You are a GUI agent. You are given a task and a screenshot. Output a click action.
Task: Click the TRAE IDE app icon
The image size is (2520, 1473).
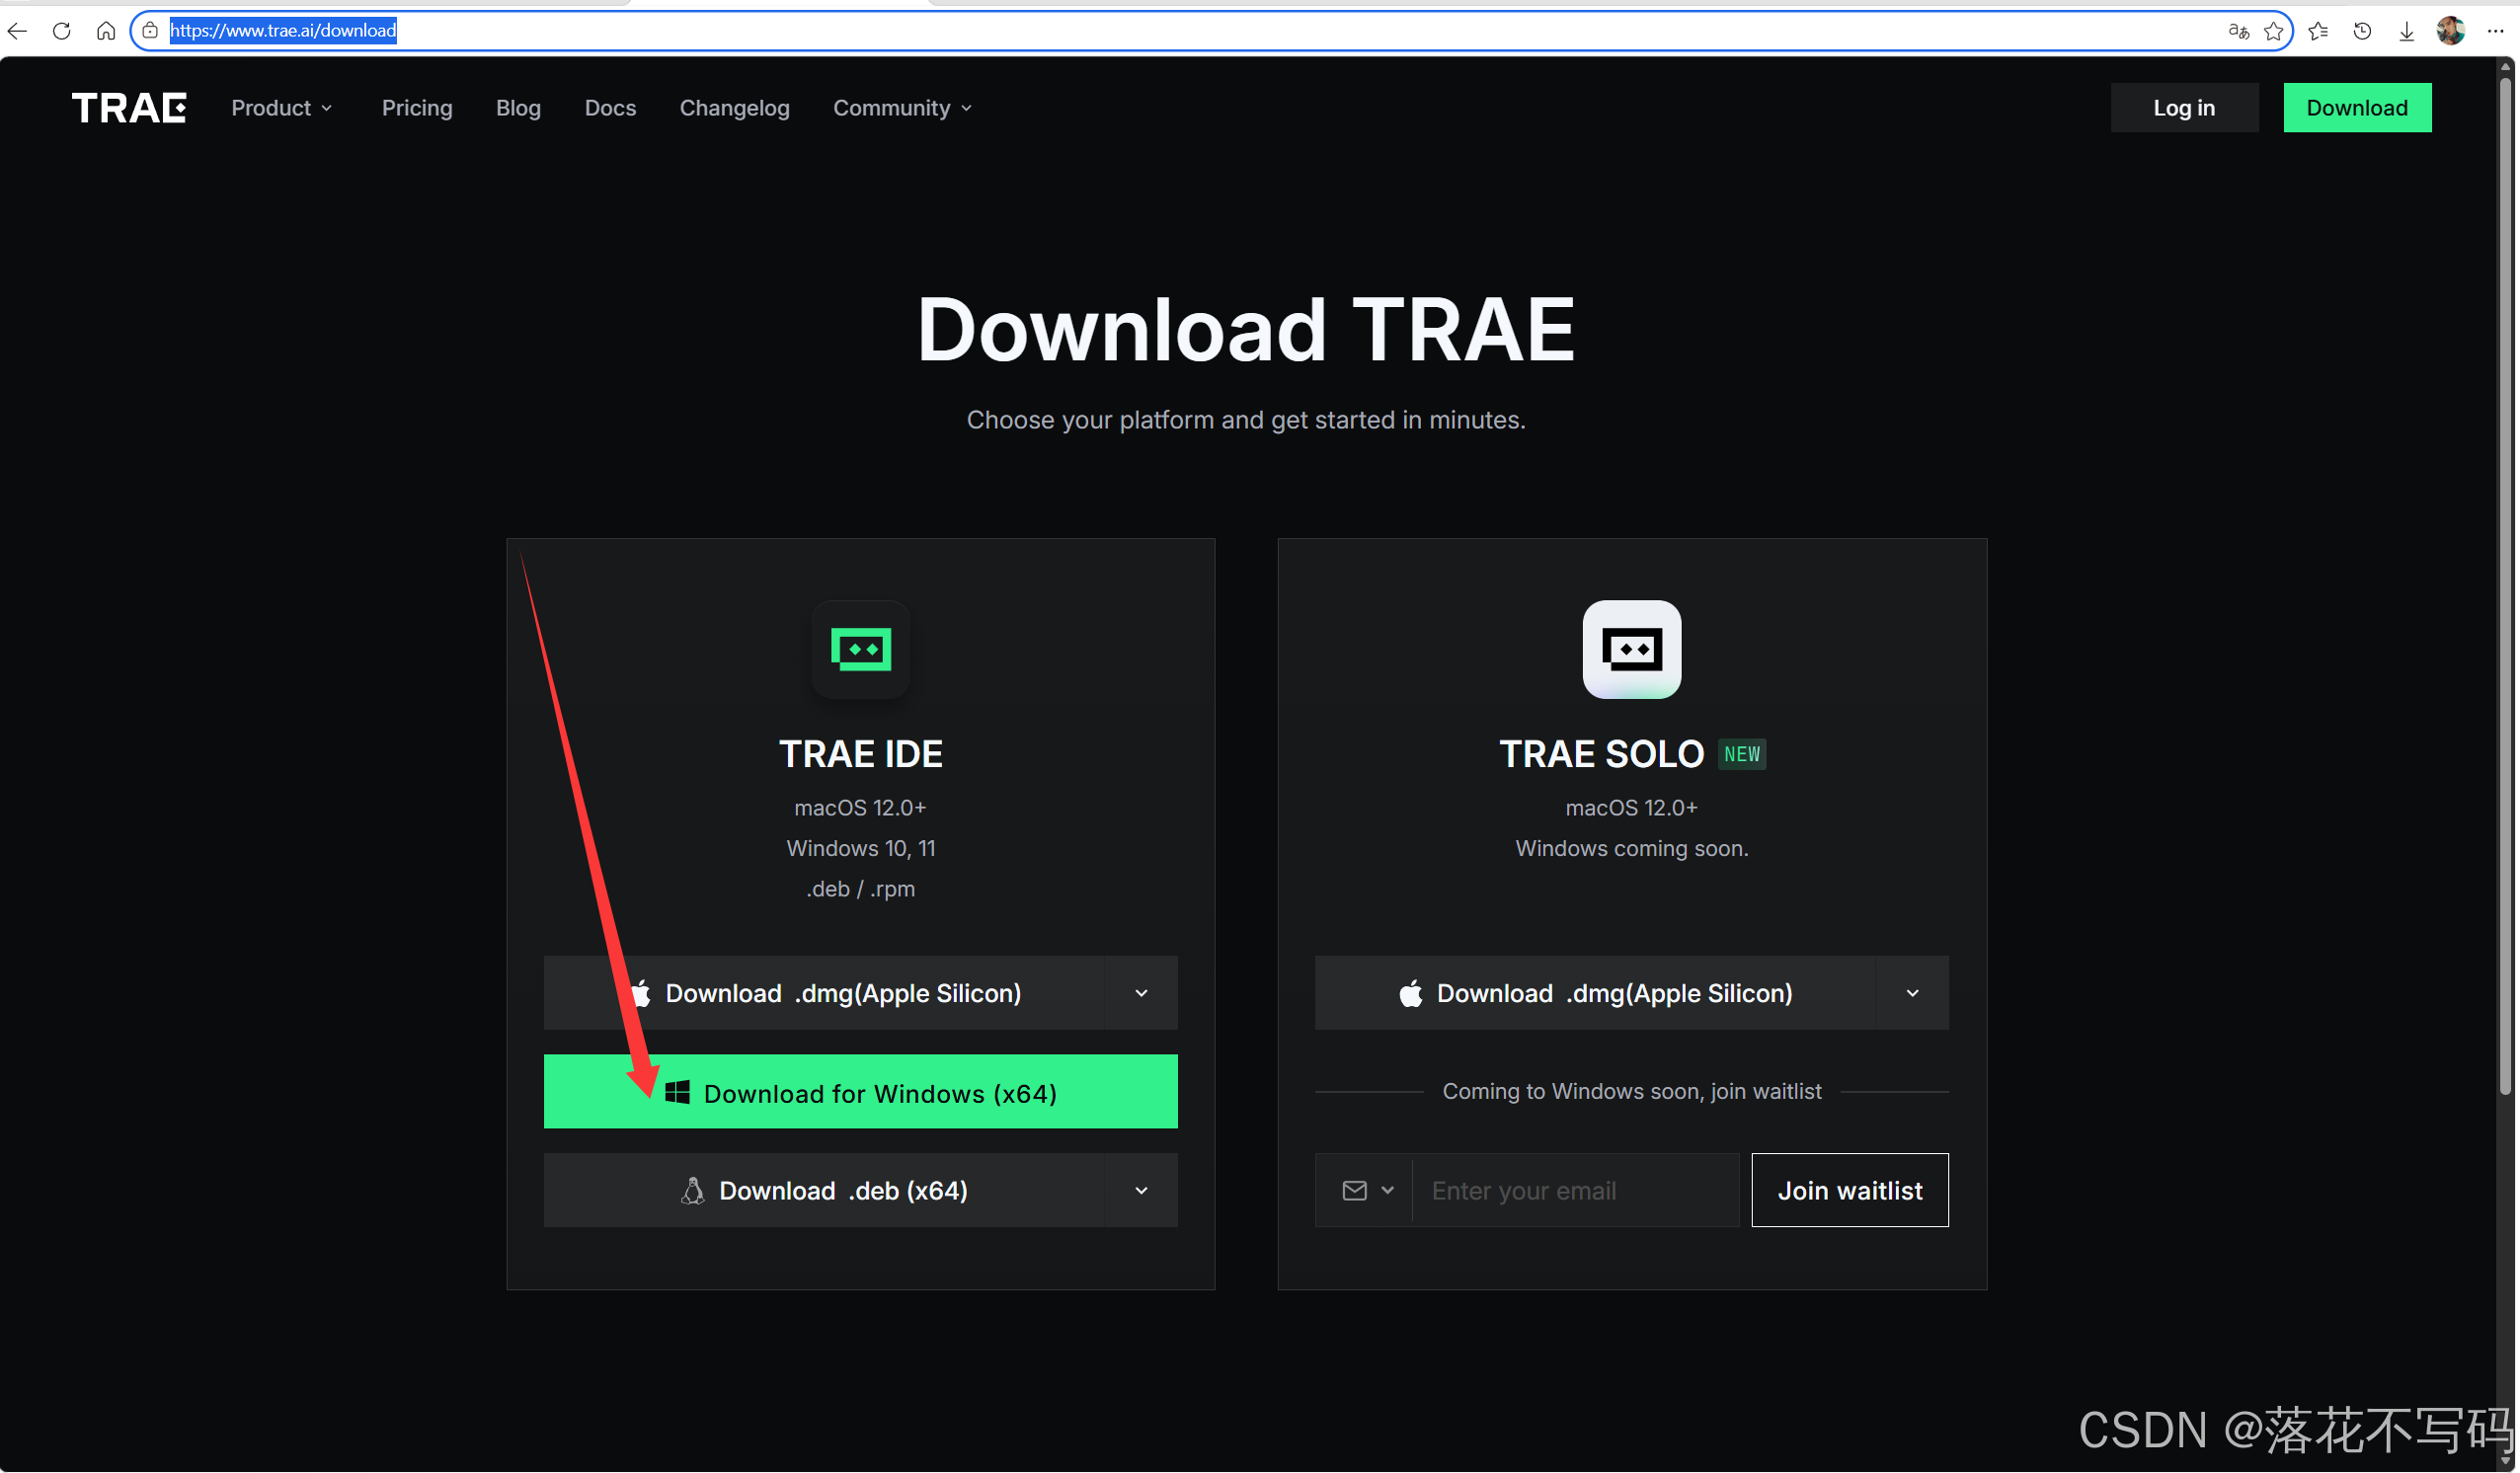860,649
